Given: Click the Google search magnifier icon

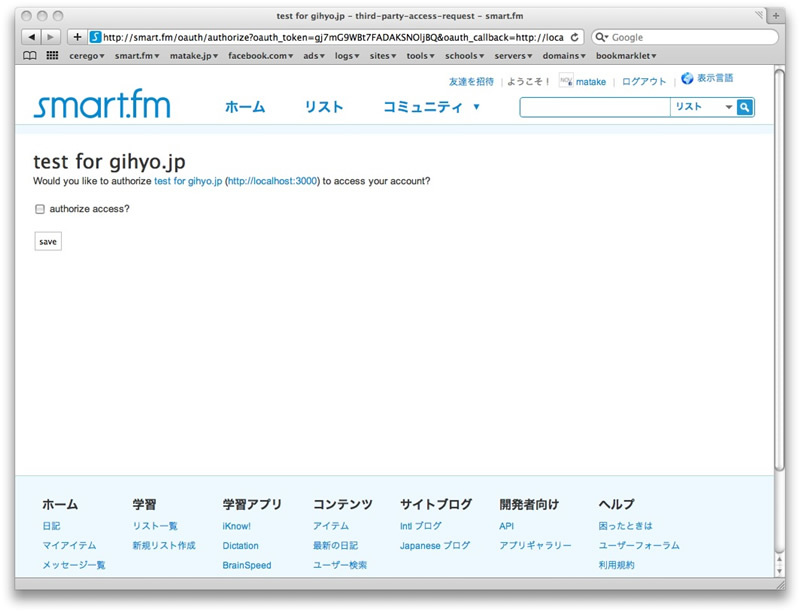Looking at the screenshot, I should [601, 37].
